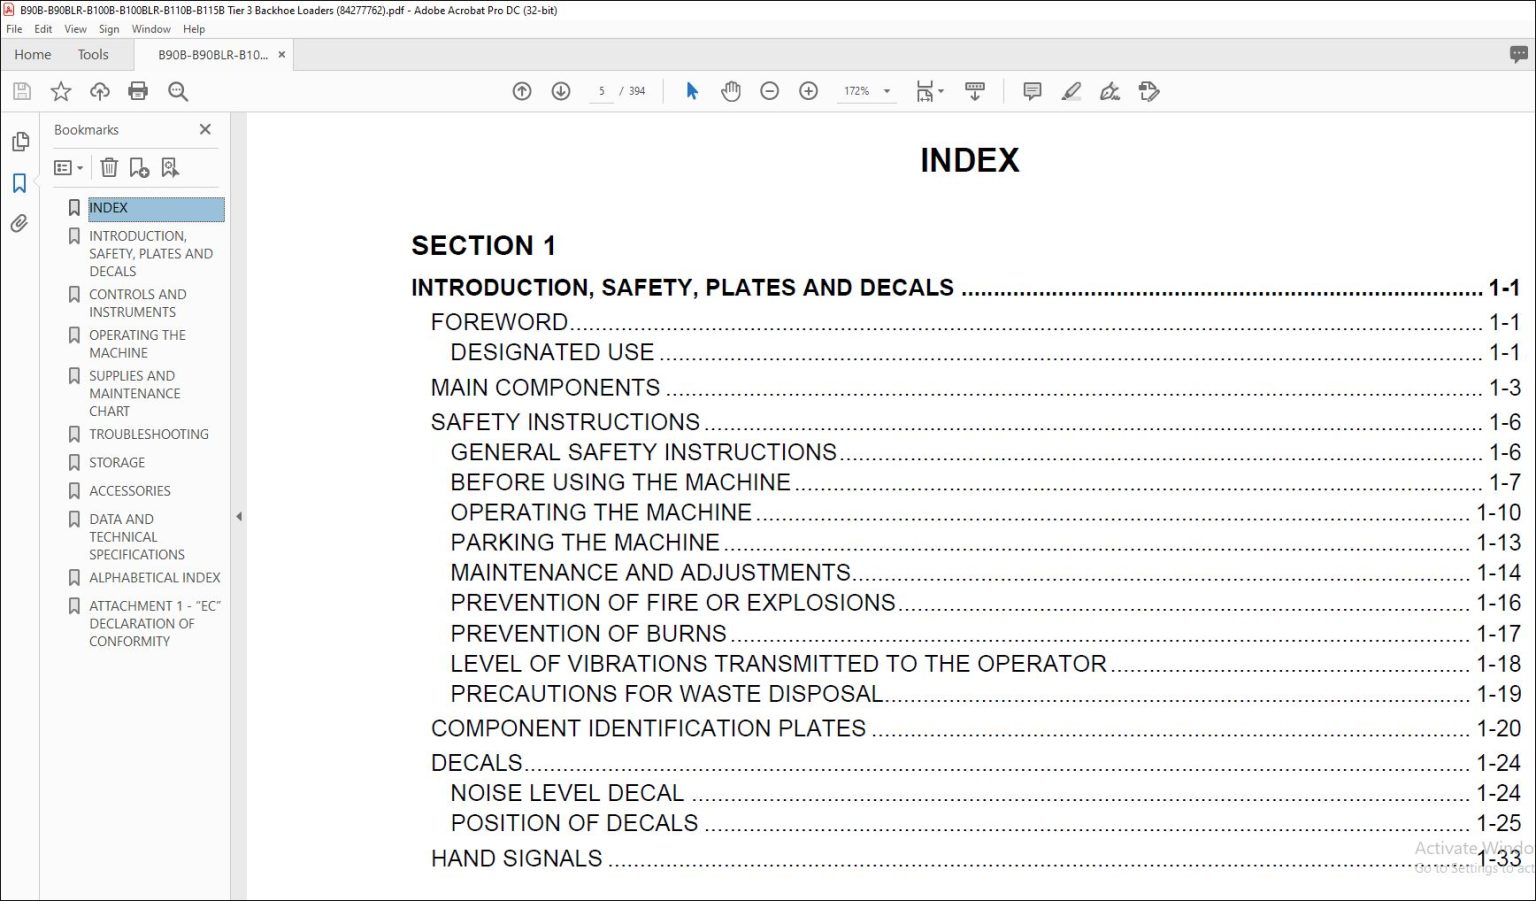Open the fit page options icon
The width and height of the screenshot is (1536, 901).
tap(929, 91)
